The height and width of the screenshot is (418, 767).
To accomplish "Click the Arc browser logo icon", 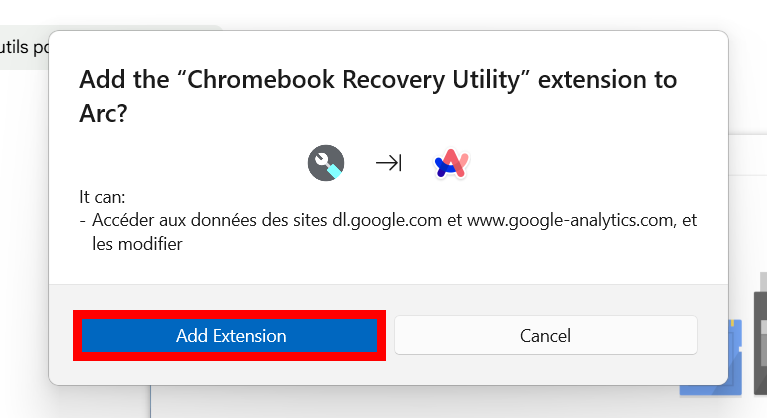I will coord(451,163).
